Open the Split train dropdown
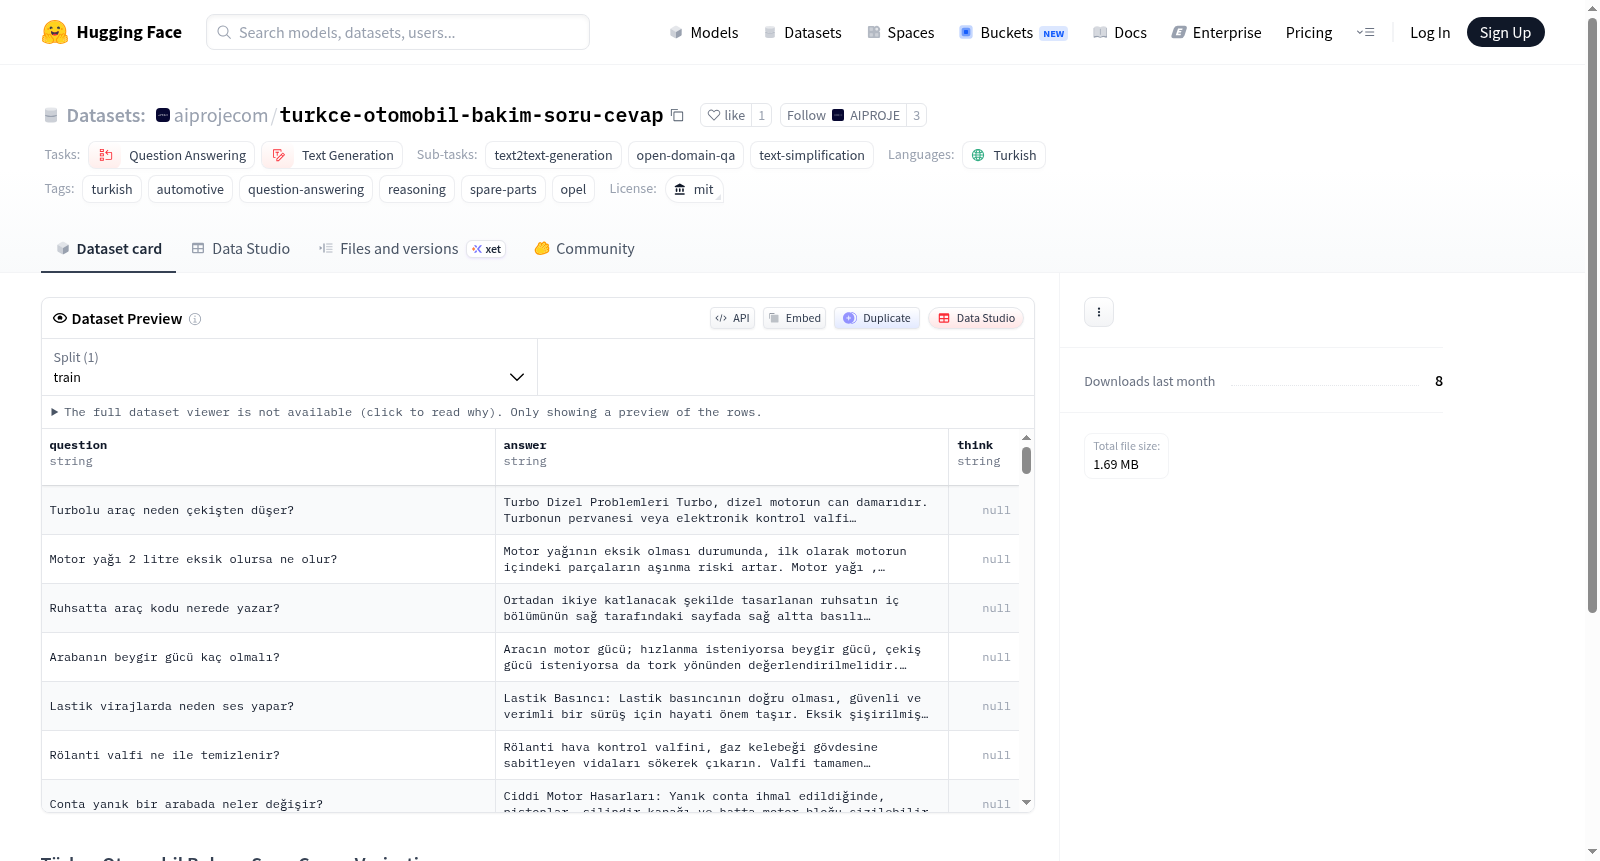Viewport: 1600px width, 861px height. pos(289,367)
